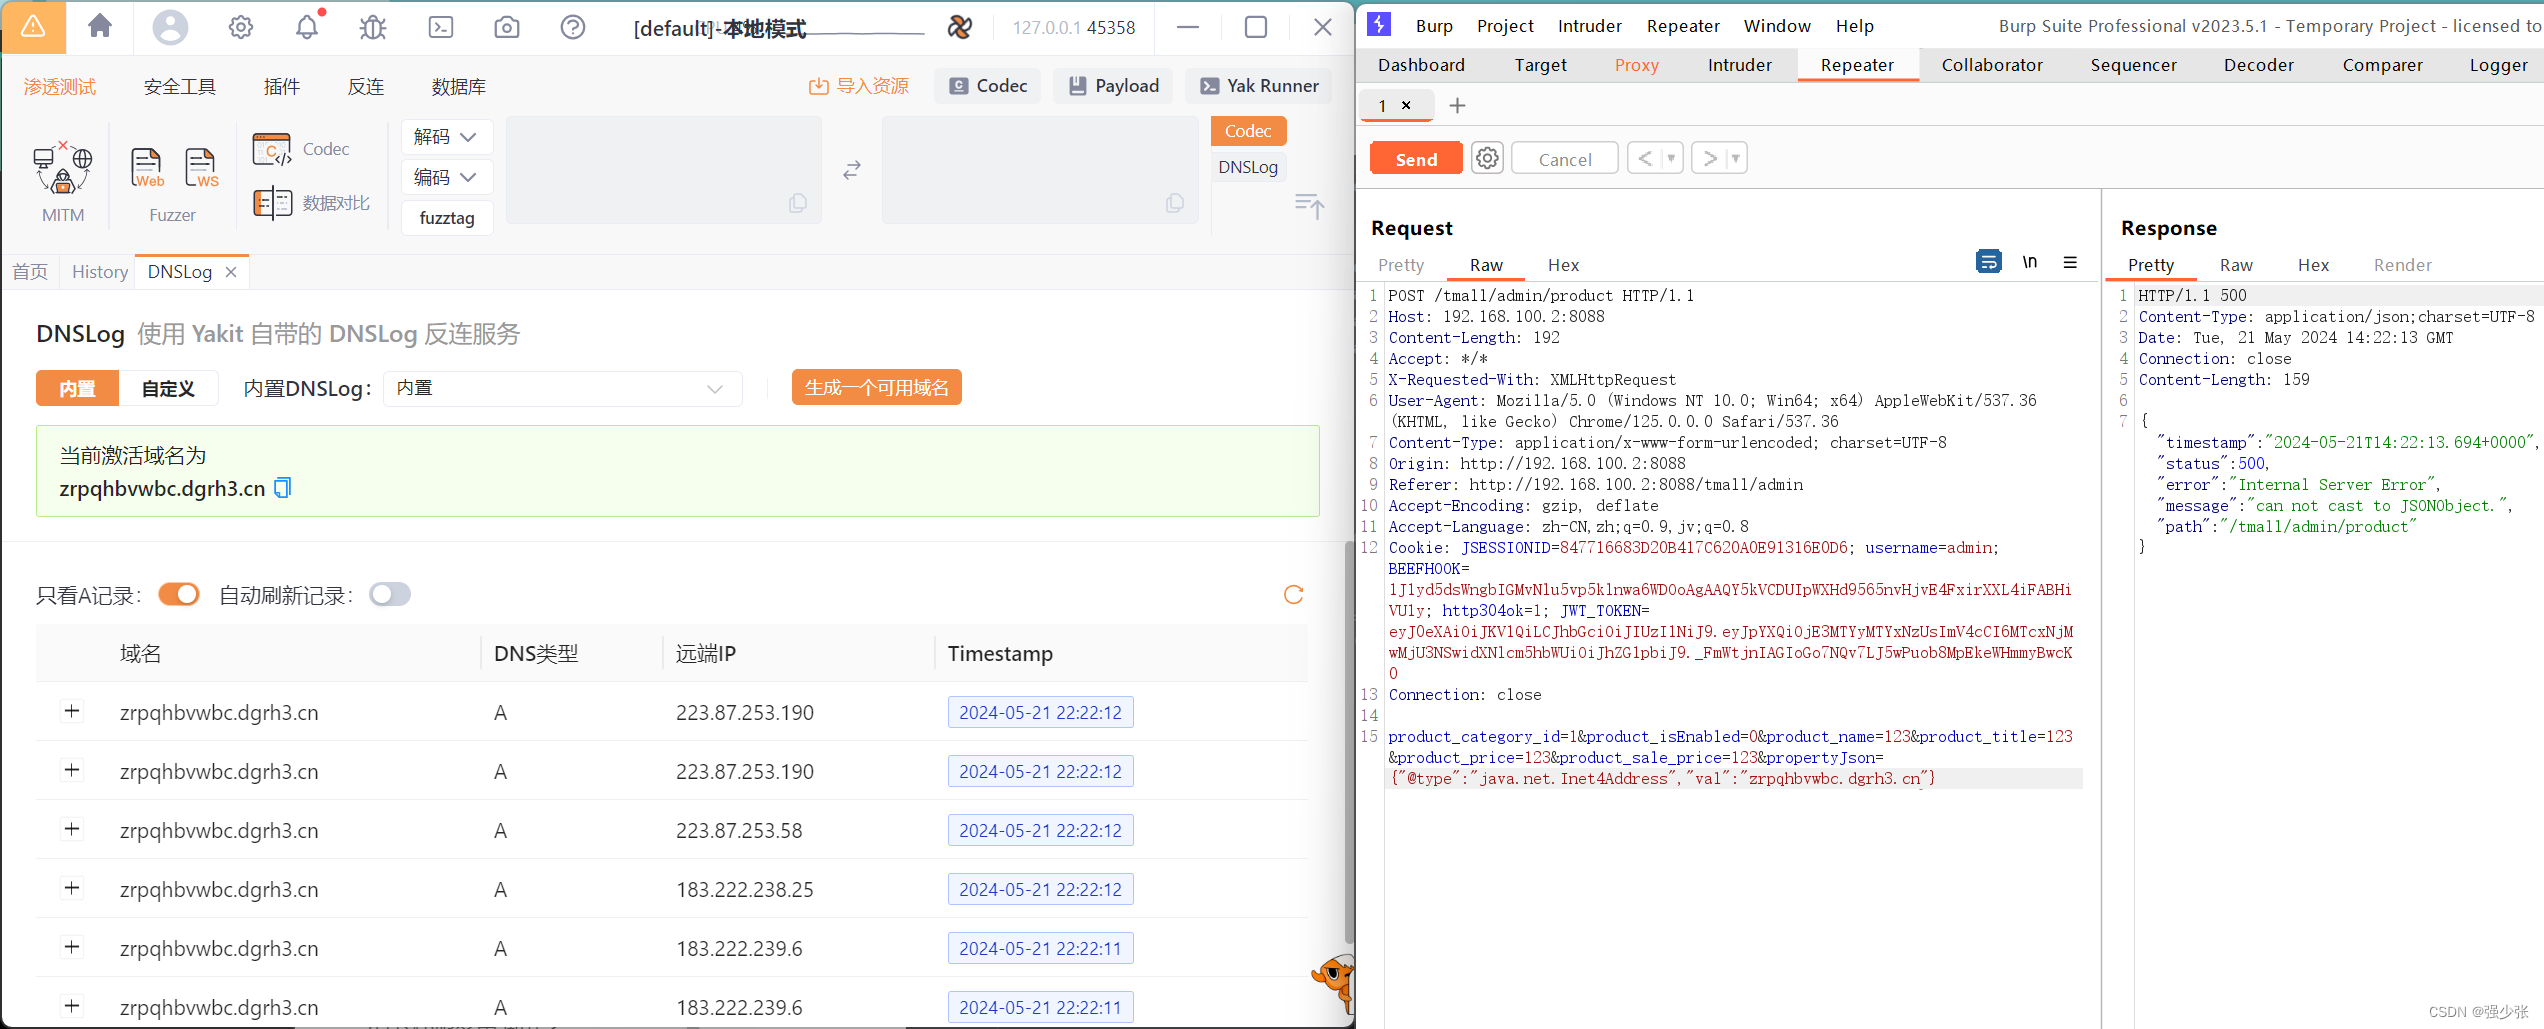Click the 生成一个可用域名 button
The width and height of the screenshot is (2544, 1029).
coord(877,388)
